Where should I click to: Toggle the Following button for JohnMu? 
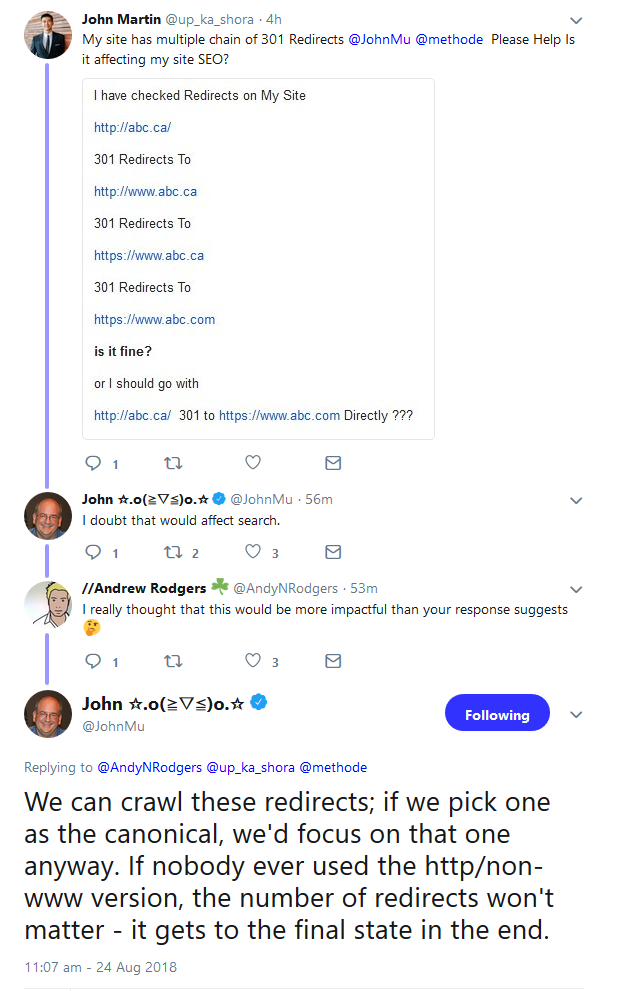496,715
